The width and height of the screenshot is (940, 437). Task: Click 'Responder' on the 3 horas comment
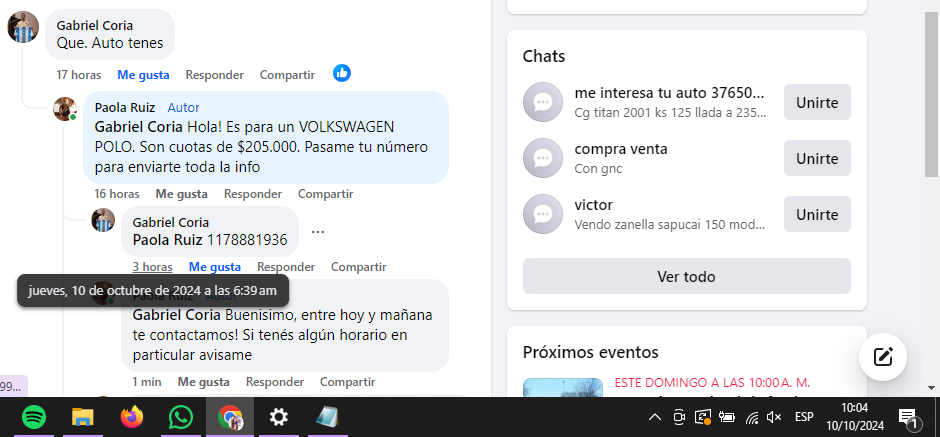pos(286,267)
